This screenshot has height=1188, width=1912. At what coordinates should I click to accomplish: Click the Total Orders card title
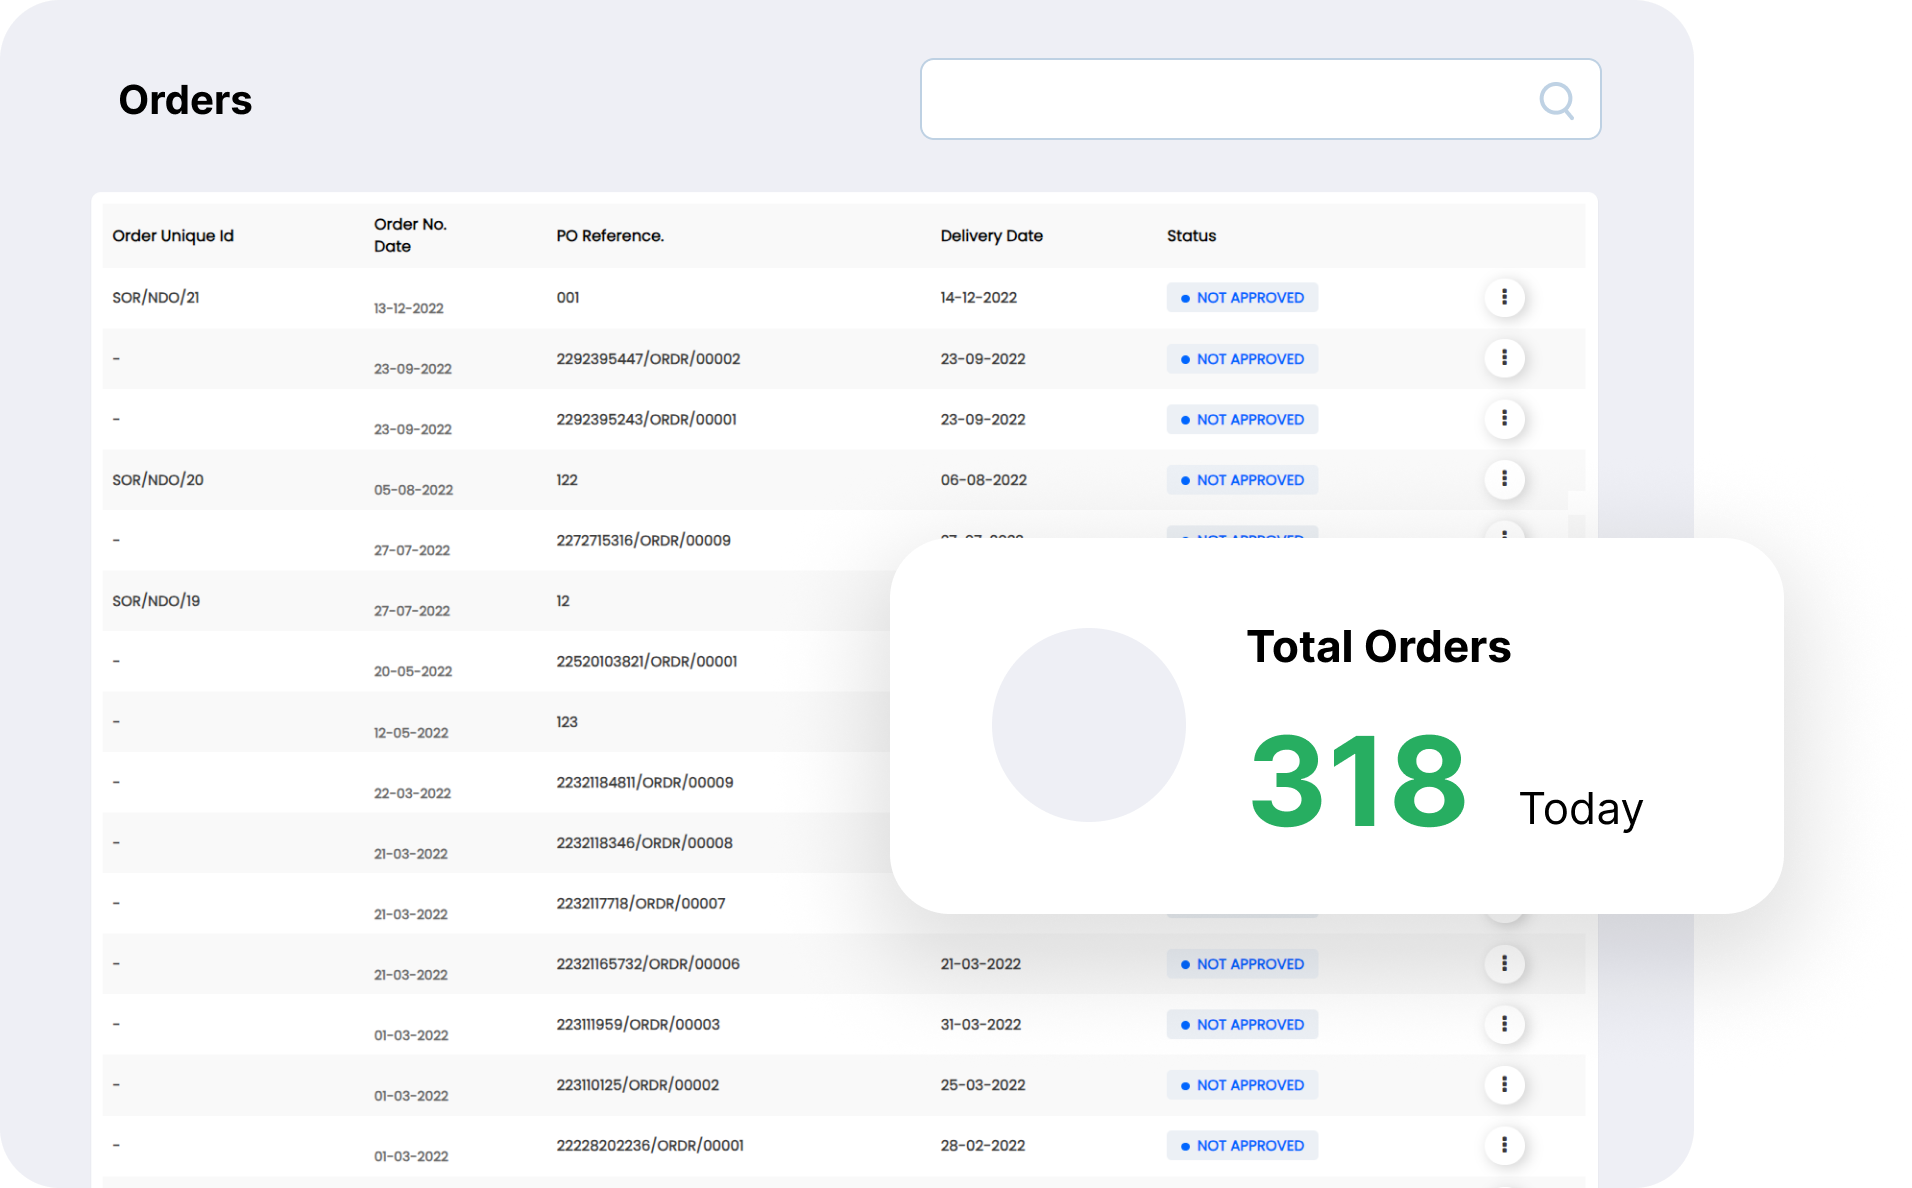click(x=1378, y=646)
